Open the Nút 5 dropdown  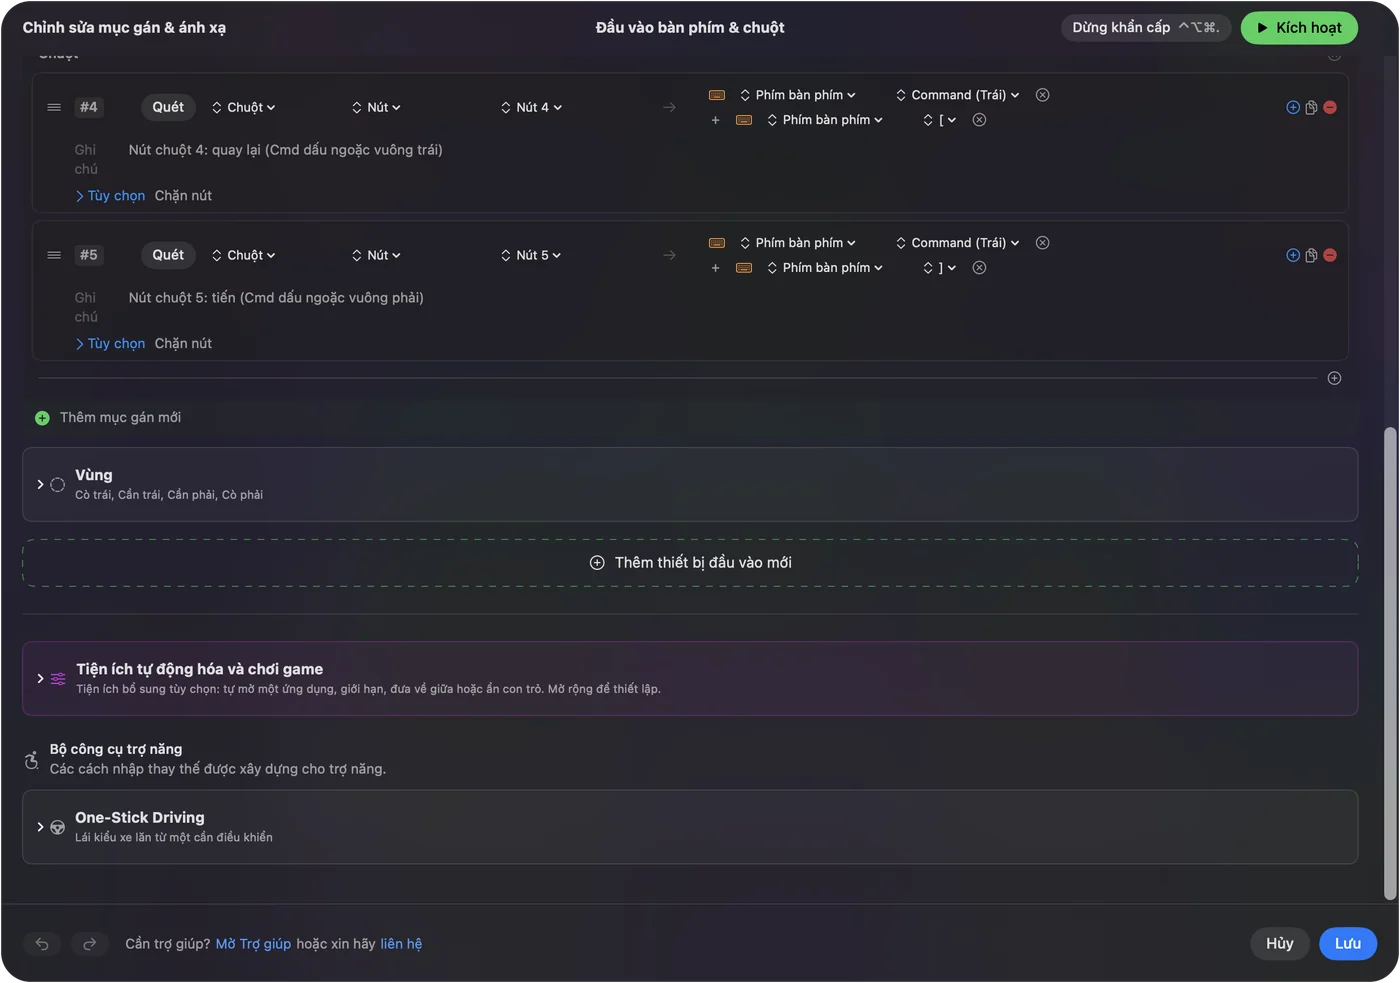click(531, 255)
